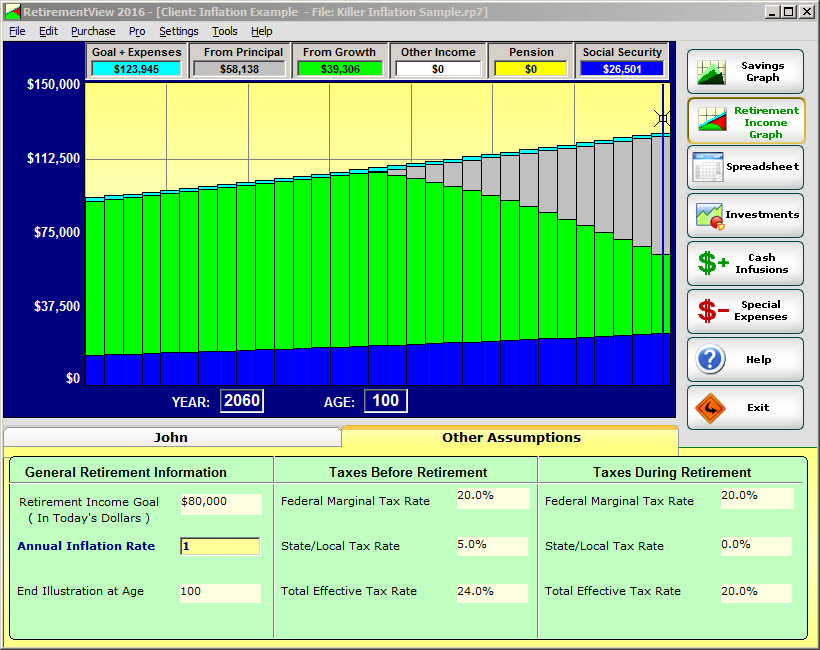820x650 pixels.
Task: Select the Retirement Income Graph icon
Action: pyautogui.click(x=712, y=120)
